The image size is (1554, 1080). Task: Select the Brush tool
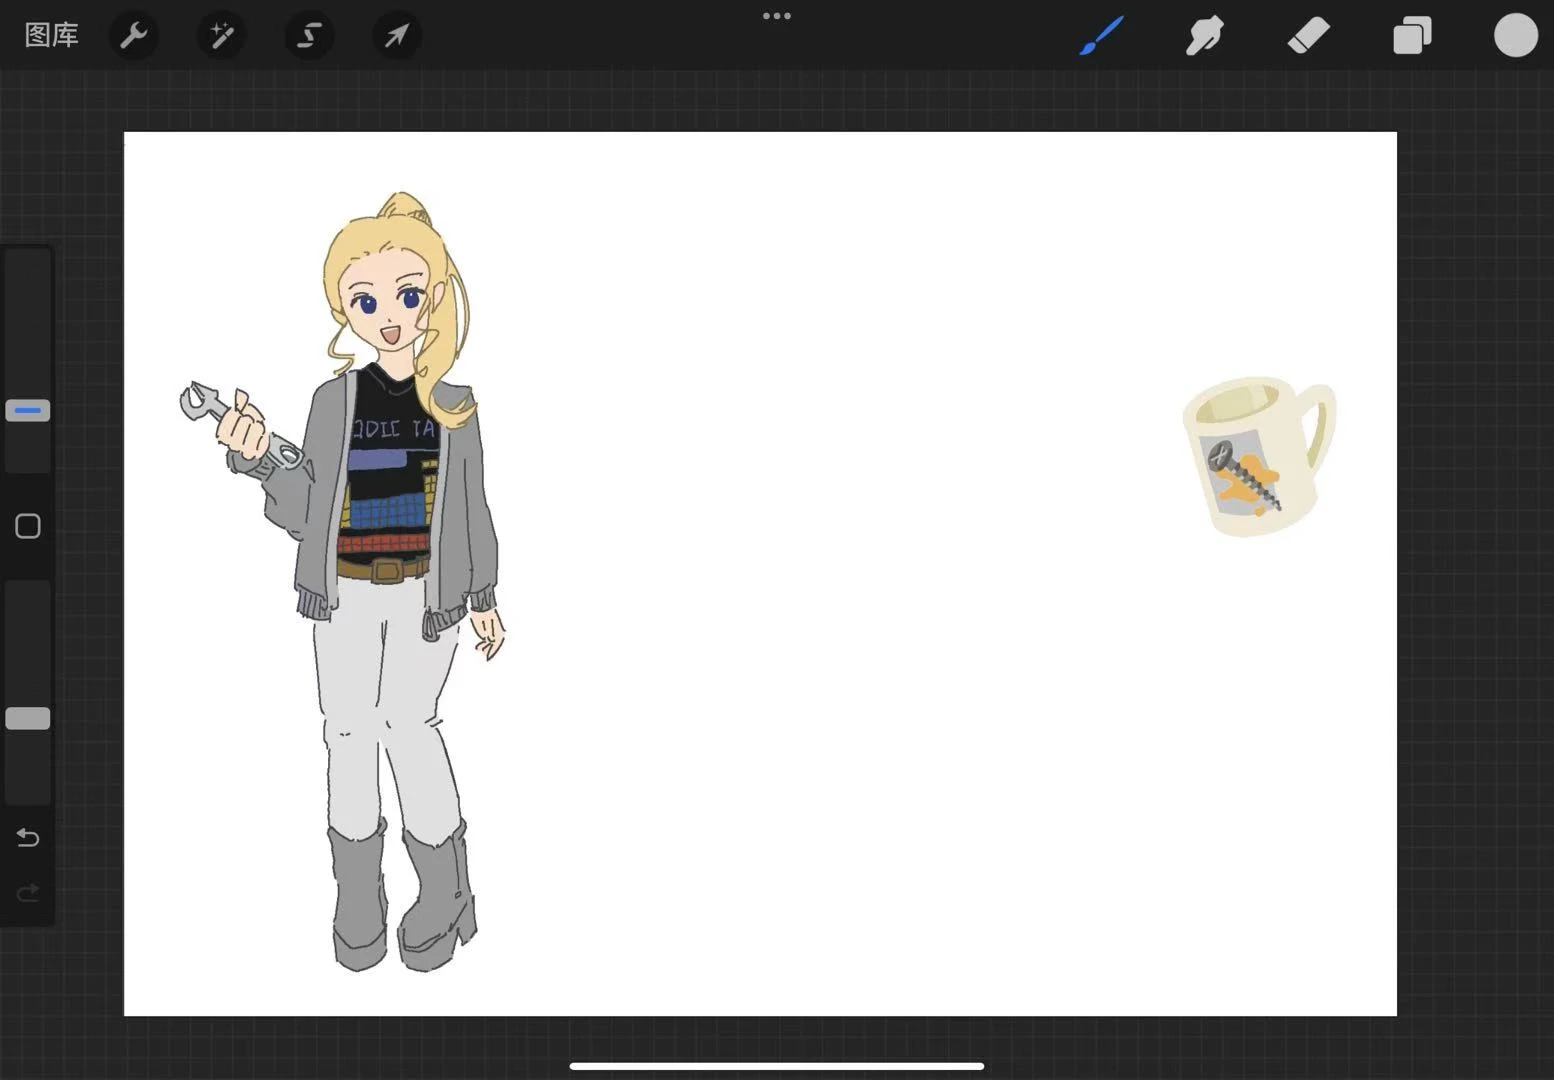1102,36
